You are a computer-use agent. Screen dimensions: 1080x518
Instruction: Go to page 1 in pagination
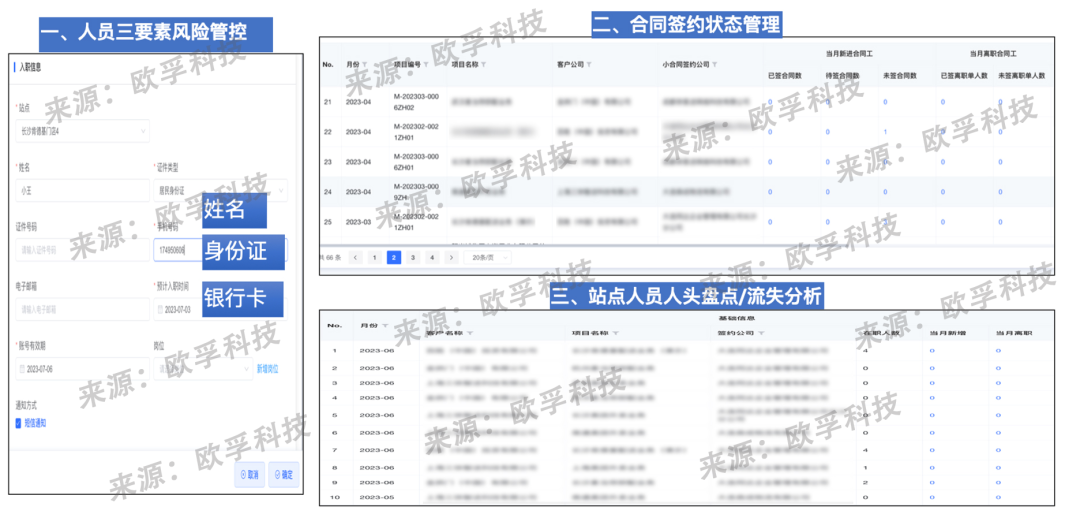tap(374, 257)
